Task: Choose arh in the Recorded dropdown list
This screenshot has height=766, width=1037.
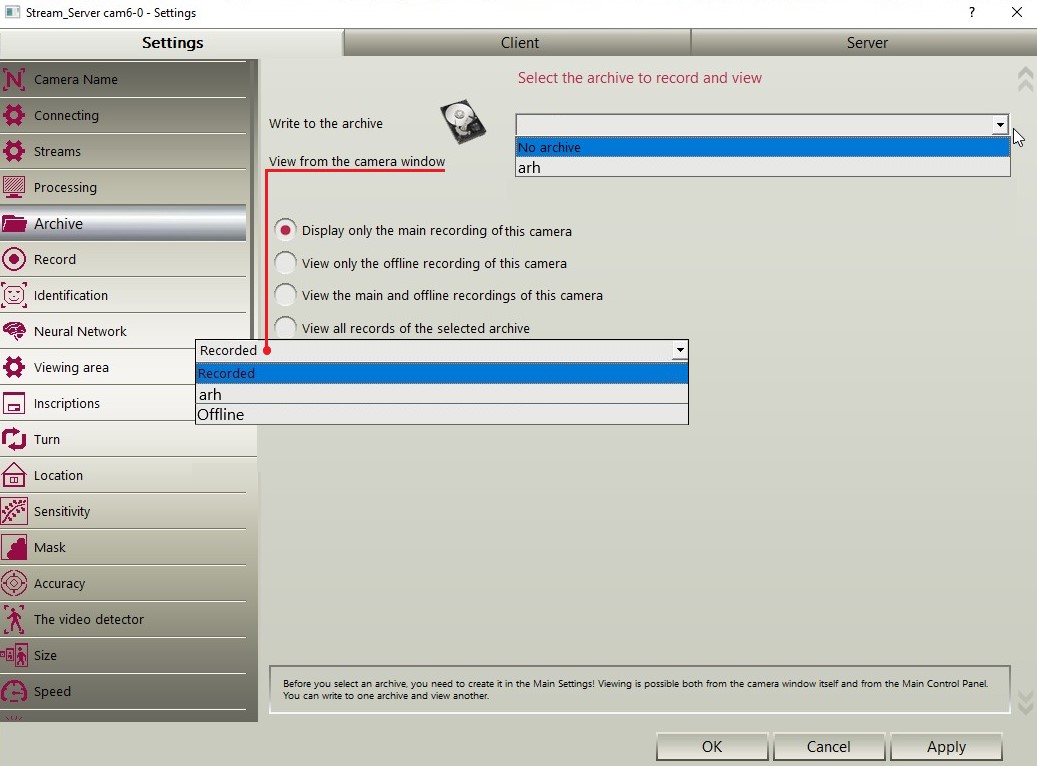Action: click(x=442, y=394)
